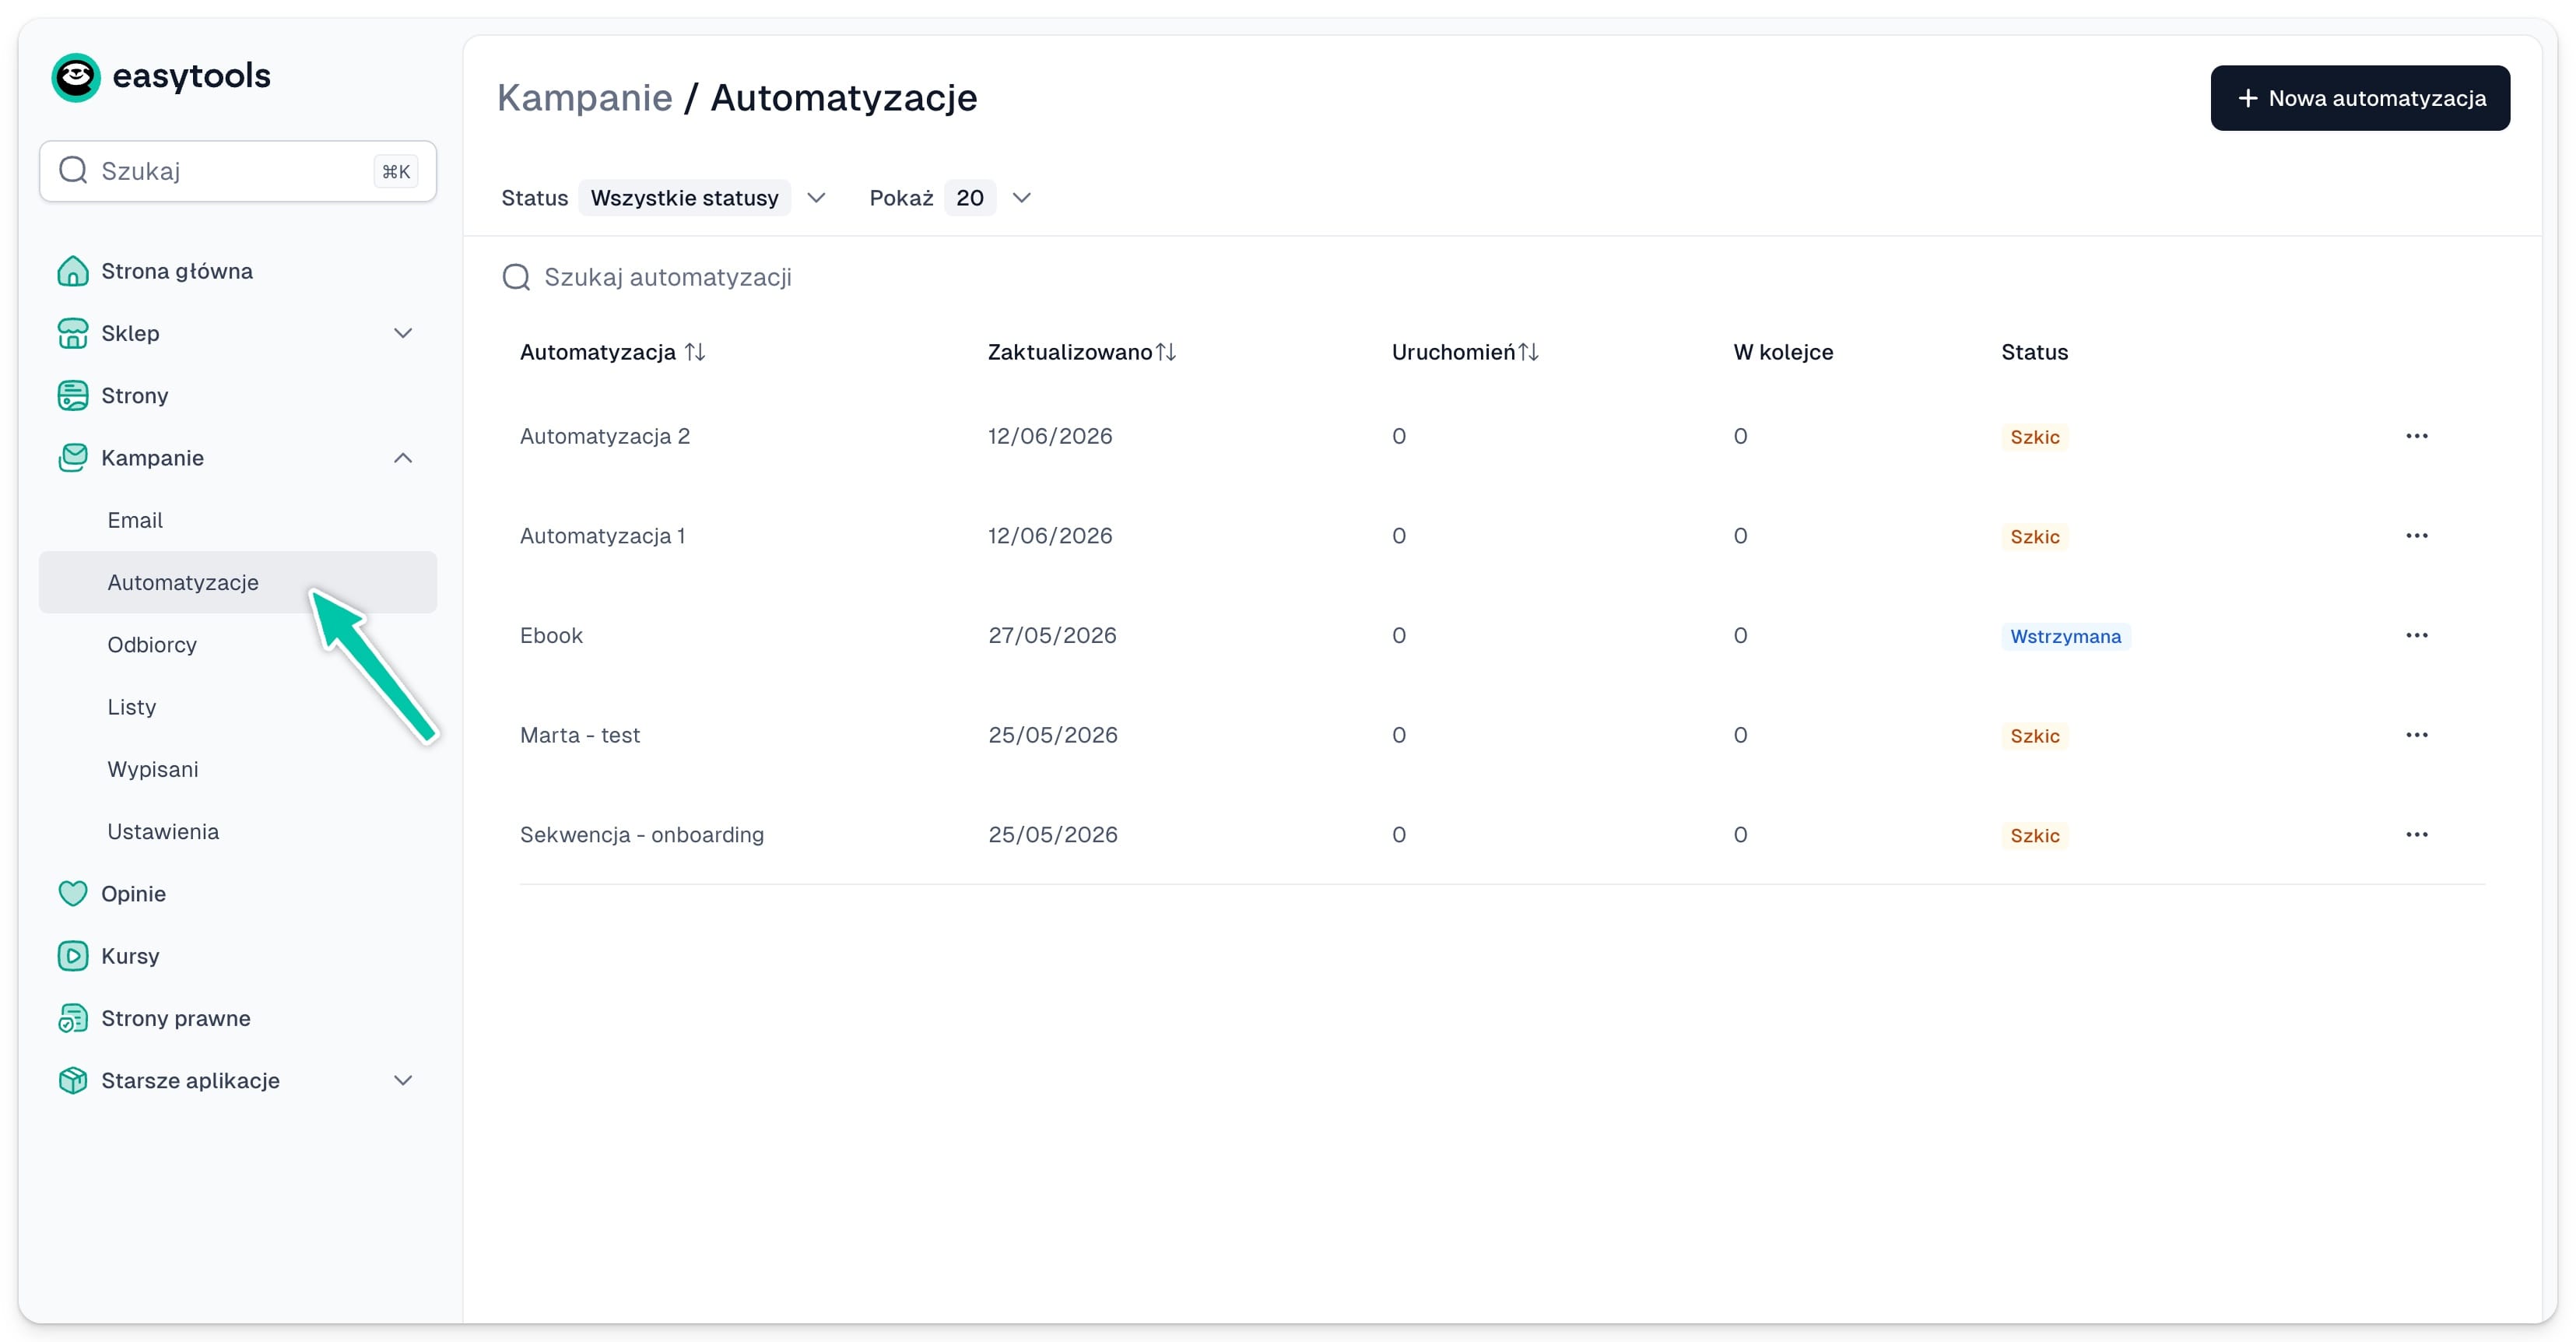The image size is (2576, 1342).
Task: Click the Sklep shop icon
Action: click(73, 333)
